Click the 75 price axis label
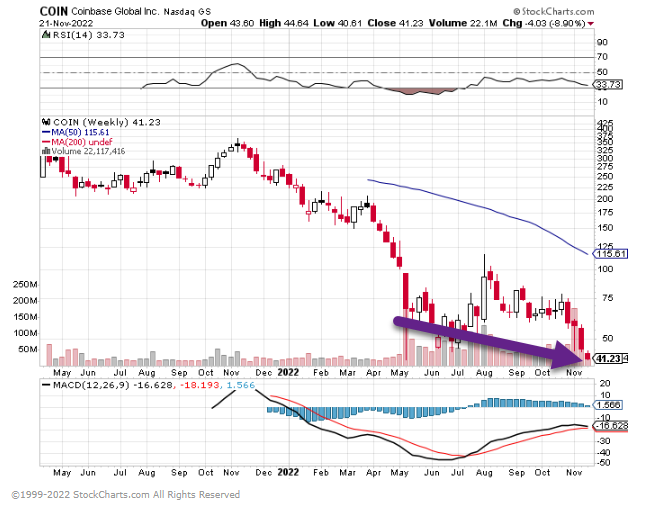654x507 pixels. pyautogui.click(x=608, y=298)
